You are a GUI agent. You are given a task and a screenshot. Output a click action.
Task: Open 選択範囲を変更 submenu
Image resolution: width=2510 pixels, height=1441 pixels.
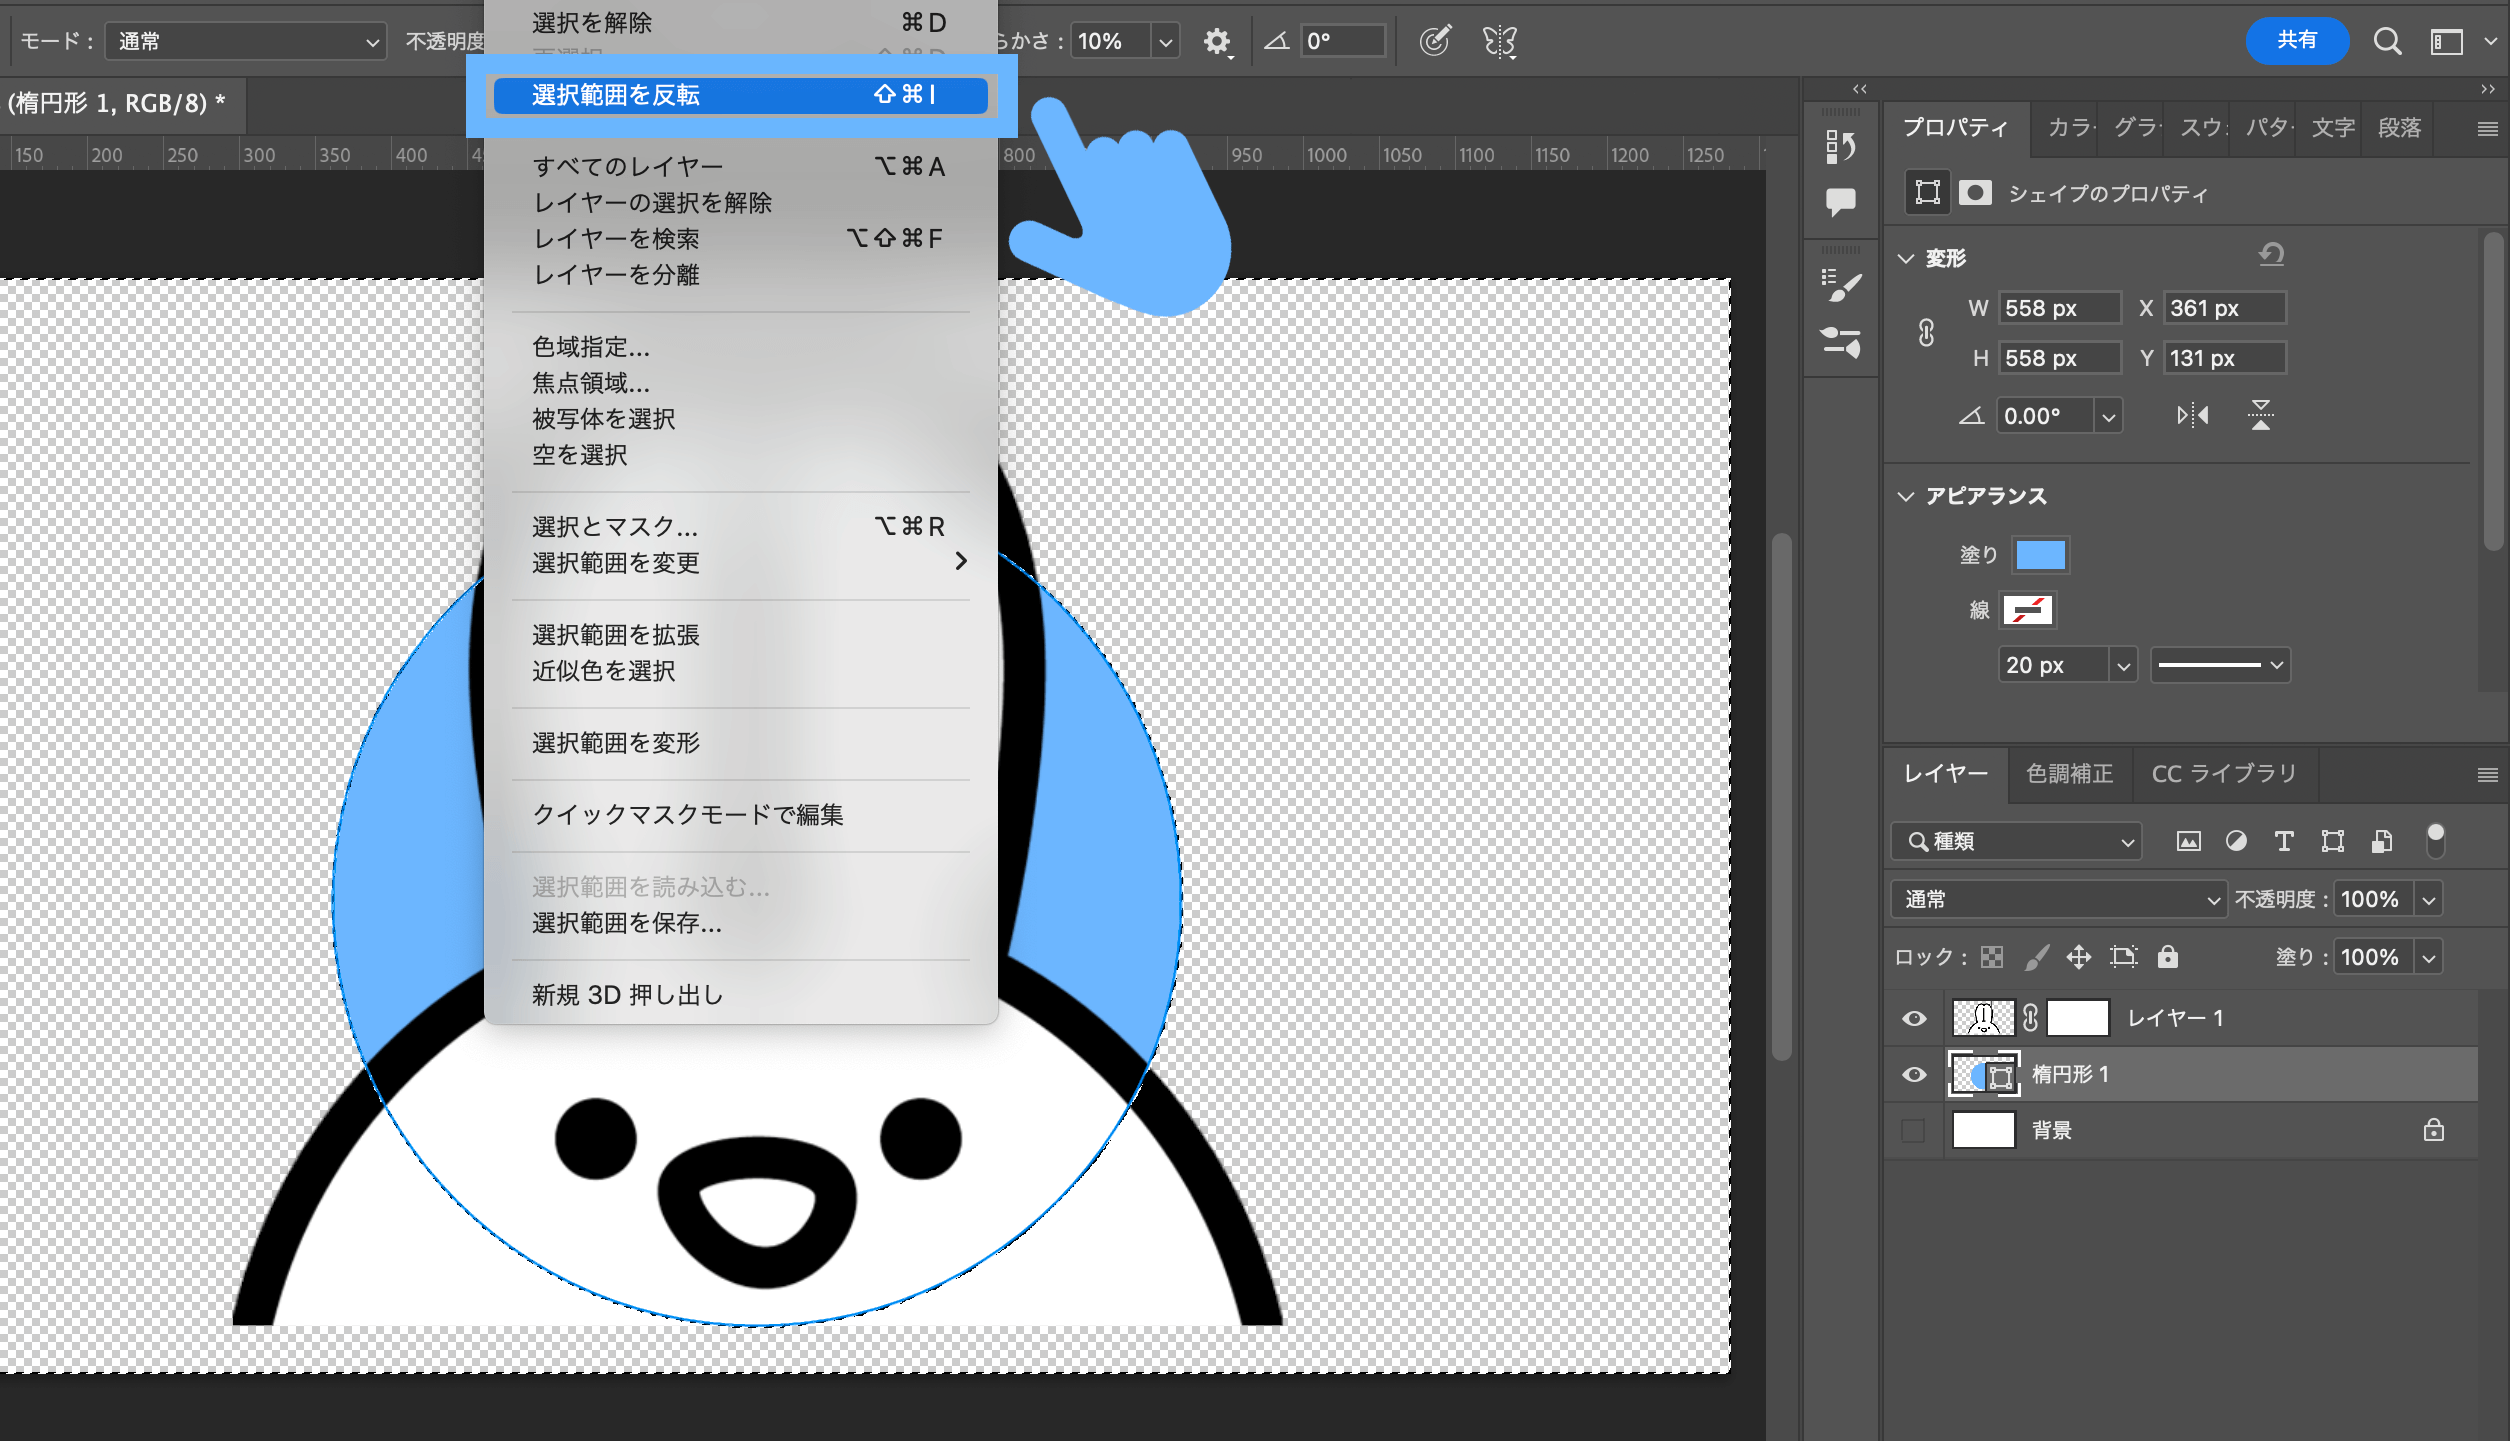click(x=741, y=563)
